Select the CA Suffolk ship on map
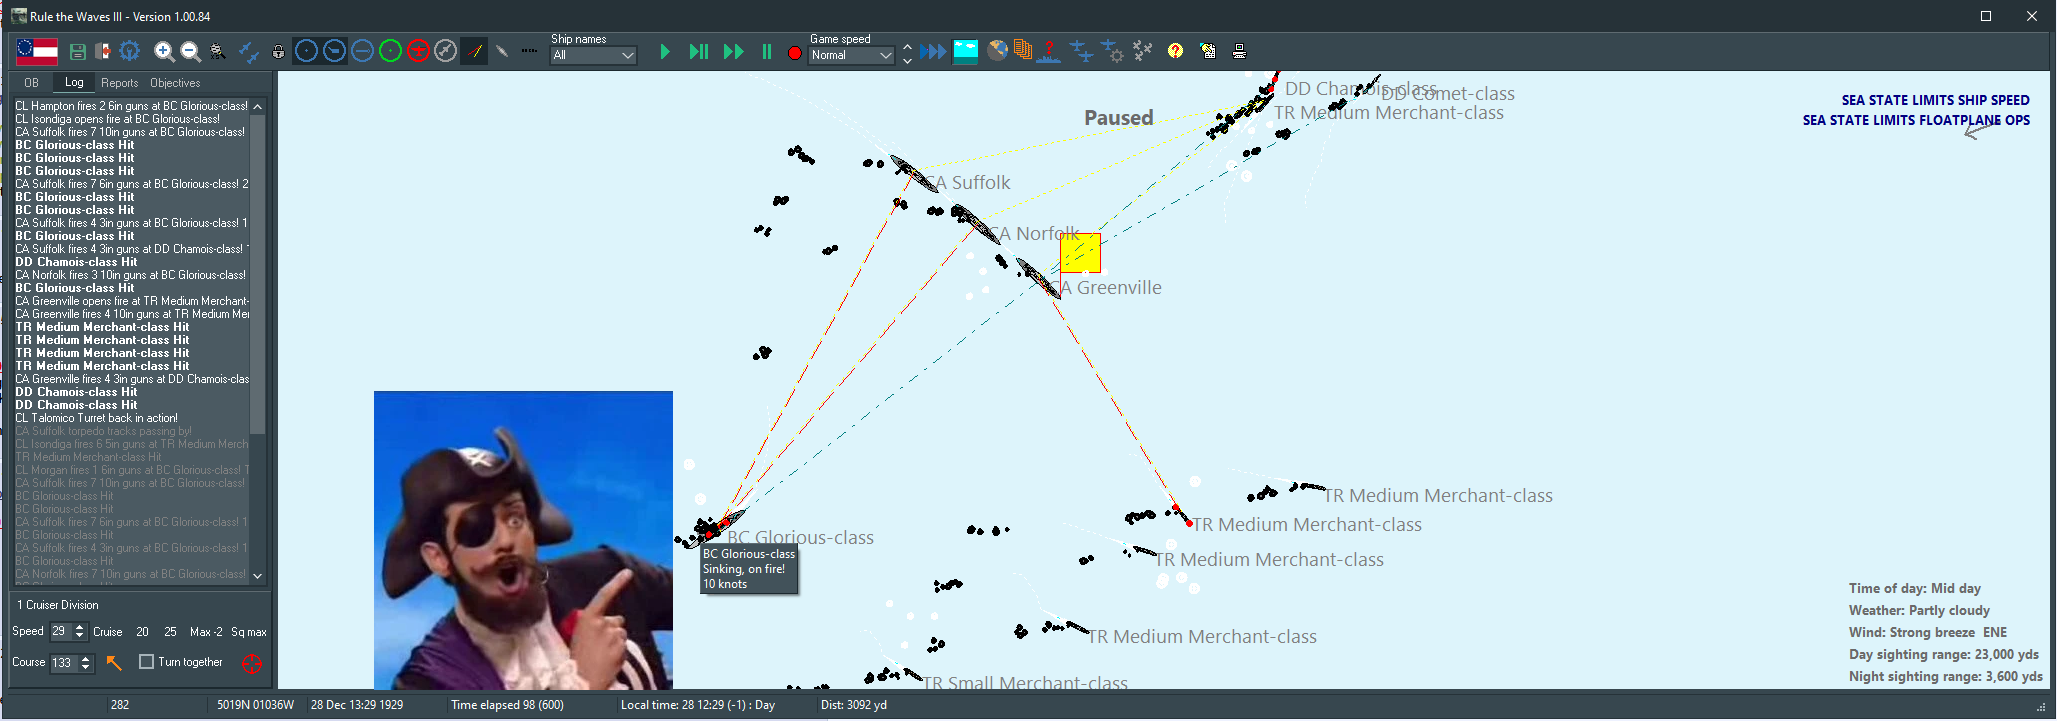 (913, 173)
